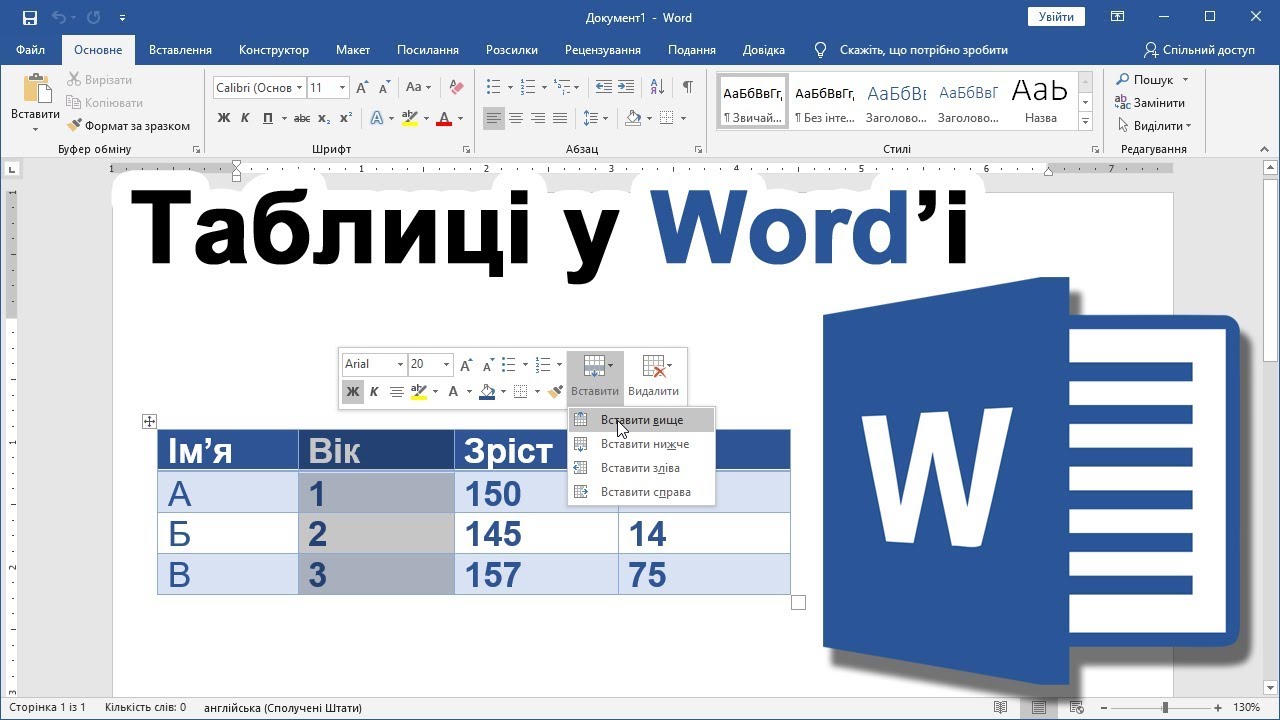This screenshot has height=720, width=1280.
Task: Center-align text using the ribbon
Action: [516, 118]
